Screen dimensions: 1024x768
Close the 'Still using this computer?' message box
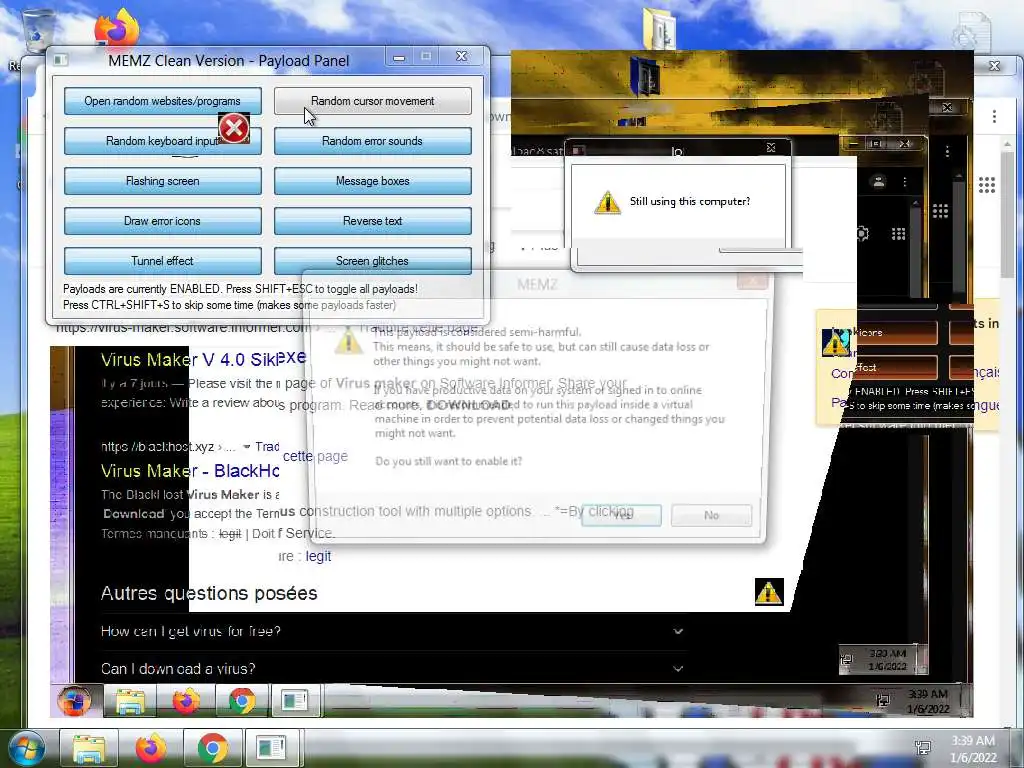click(771, 148)
